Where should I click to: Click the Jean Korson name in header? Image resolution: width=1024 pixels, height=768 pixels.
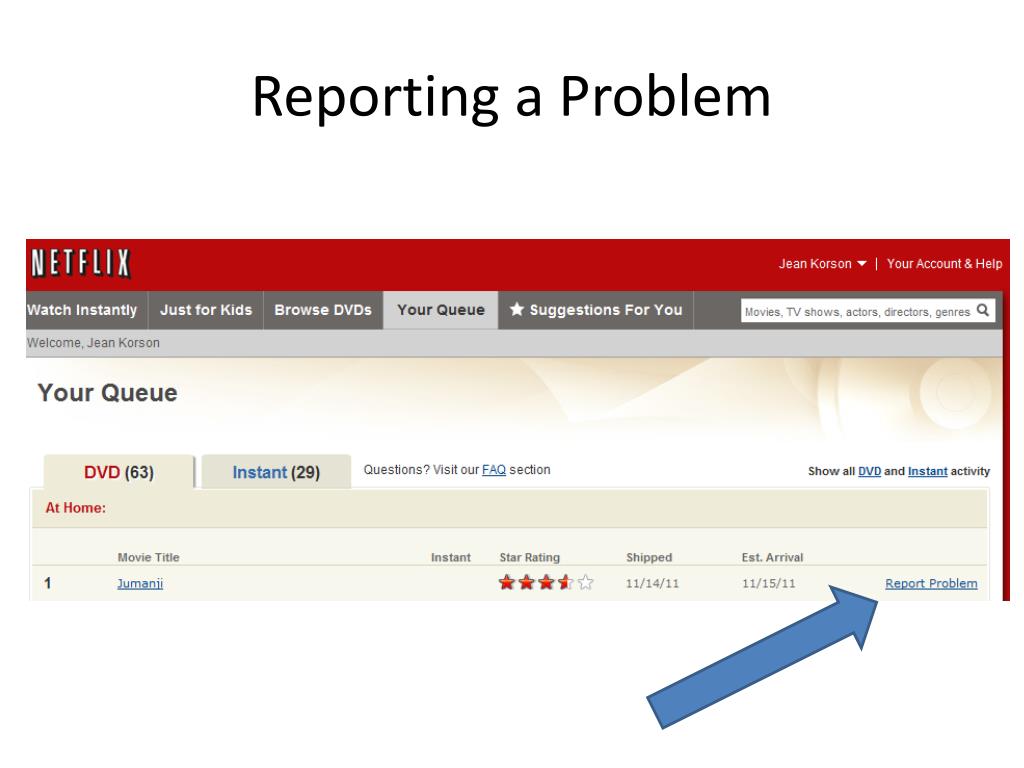815,264
